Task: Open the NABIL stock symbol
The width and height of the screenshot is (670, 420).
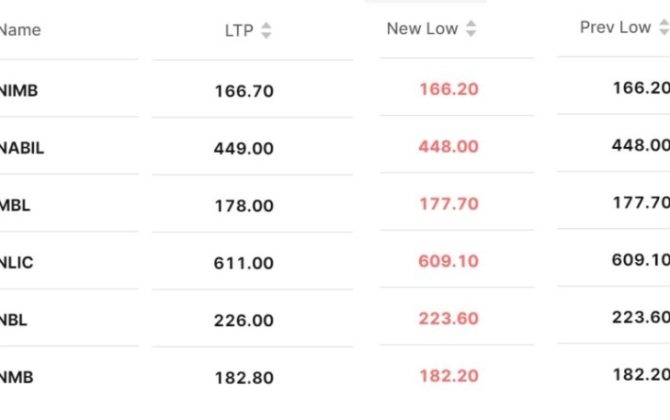Action: click(x=22, y=148)
